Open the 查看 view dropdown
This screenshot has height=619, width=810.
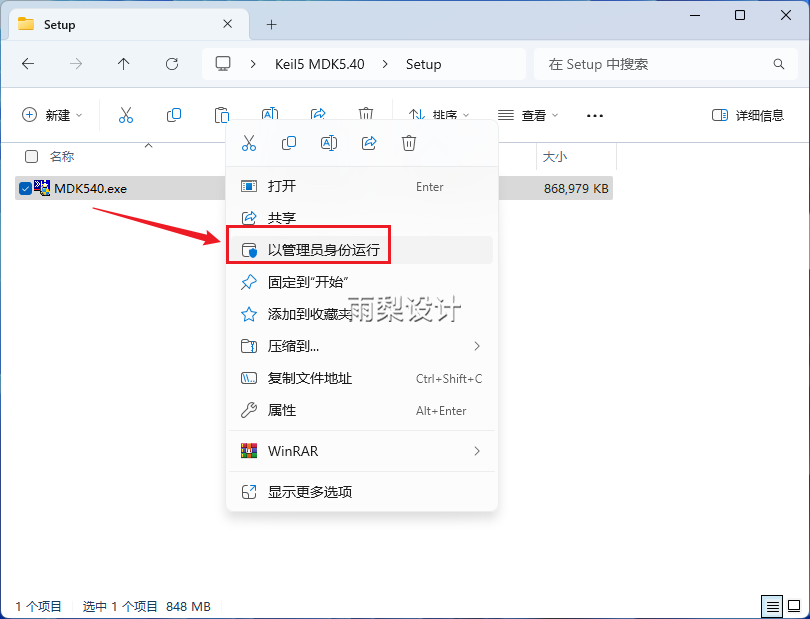(x=527, y=115)
